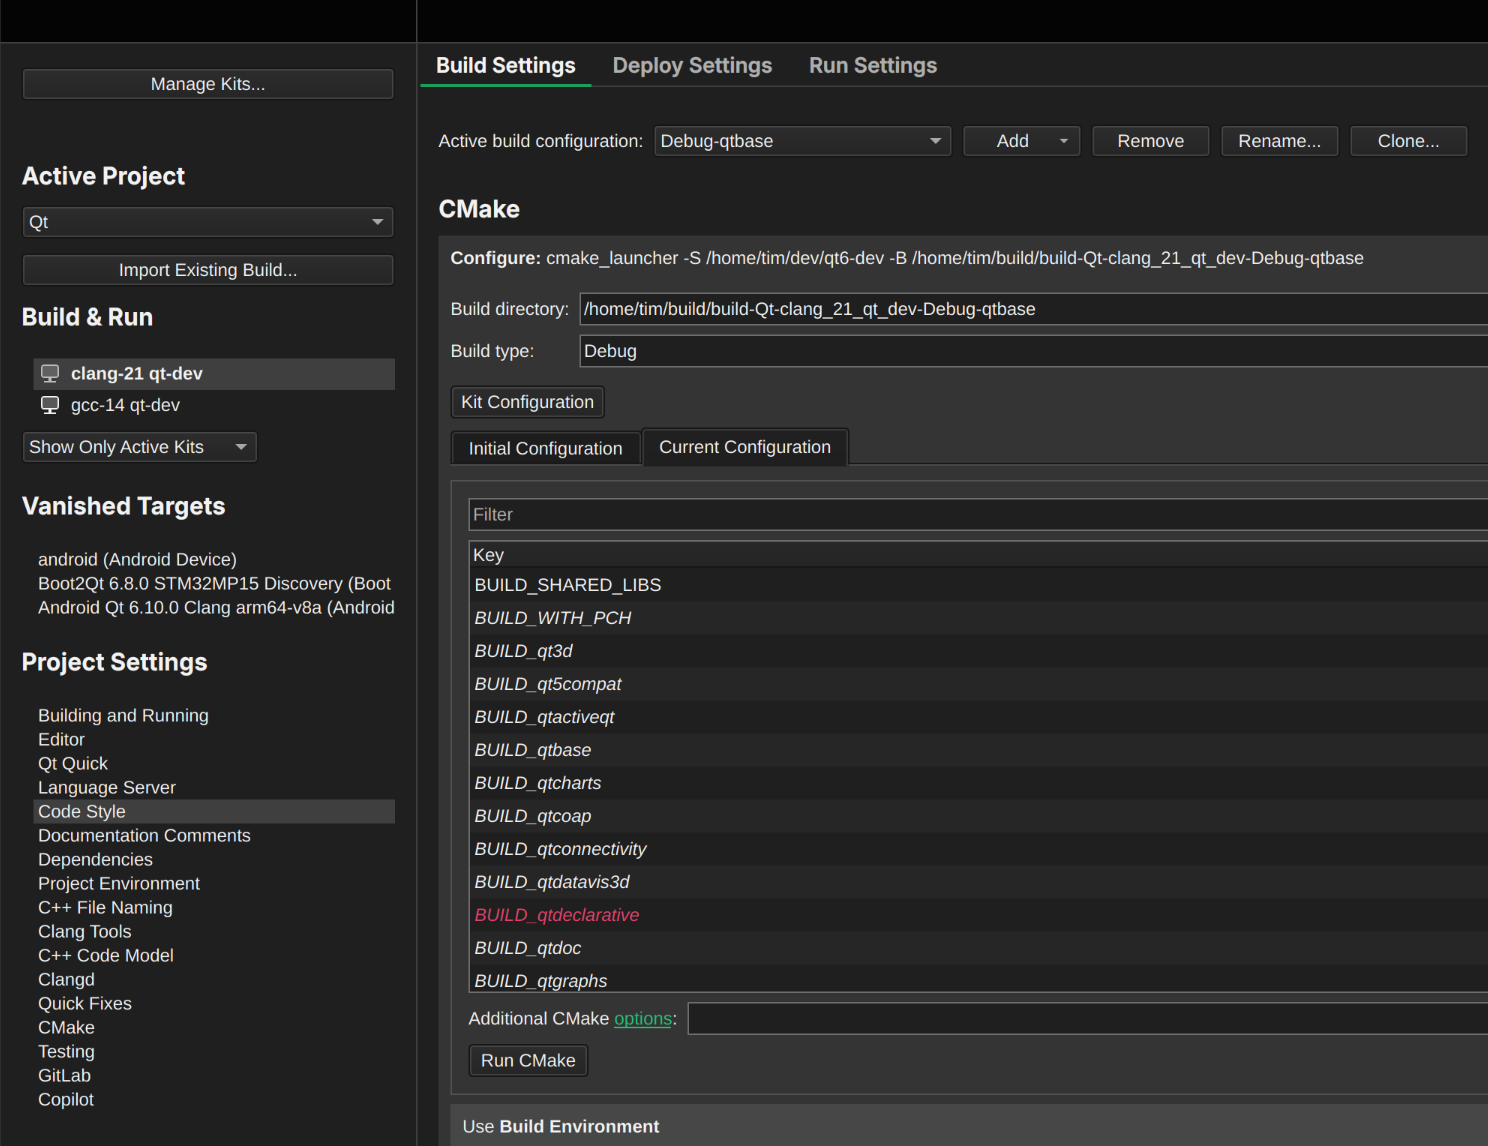Click the Add build configuration button
This screenshot has width=1488, height=1146.
click(1013, 141)
